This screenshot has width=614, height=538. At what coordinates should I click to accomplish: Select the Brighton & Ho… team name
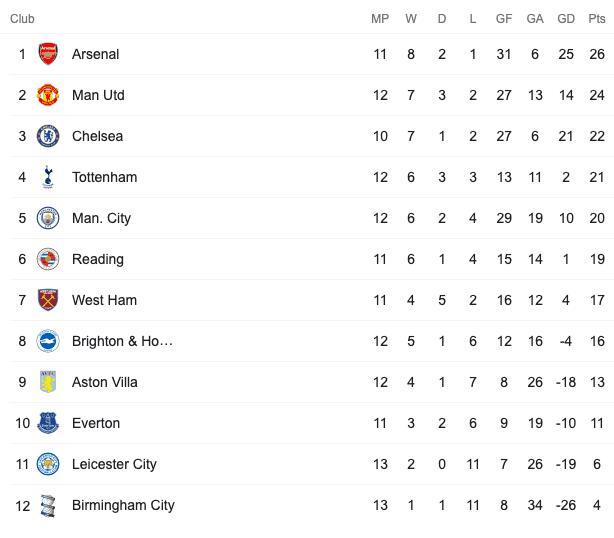(122, 341)
